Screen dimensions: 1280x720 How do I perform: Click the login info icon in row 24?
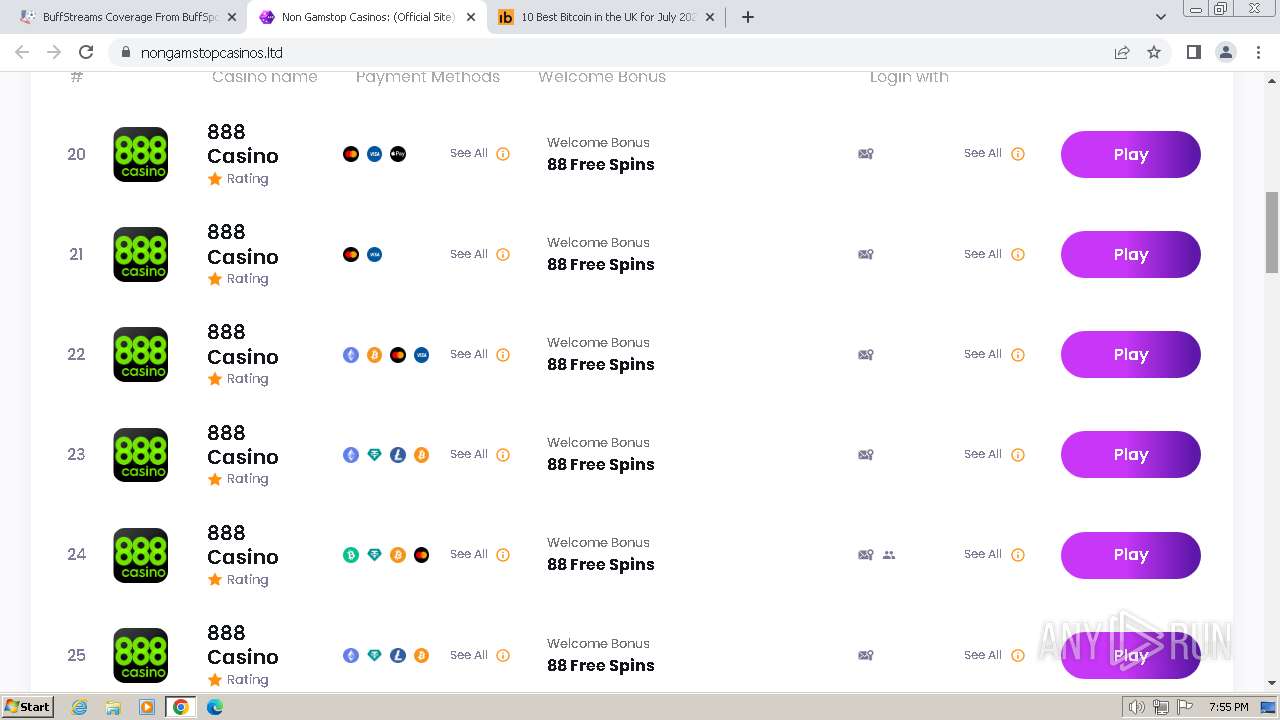[x=1018, y=555]
